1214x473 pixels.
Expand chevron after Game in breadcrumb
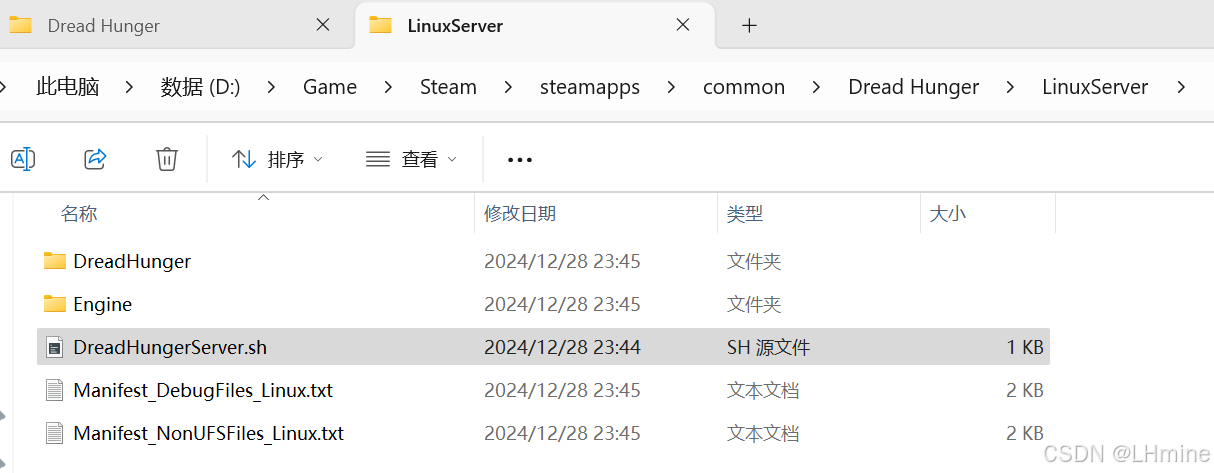pyautogui.click(x=388, y=87)
